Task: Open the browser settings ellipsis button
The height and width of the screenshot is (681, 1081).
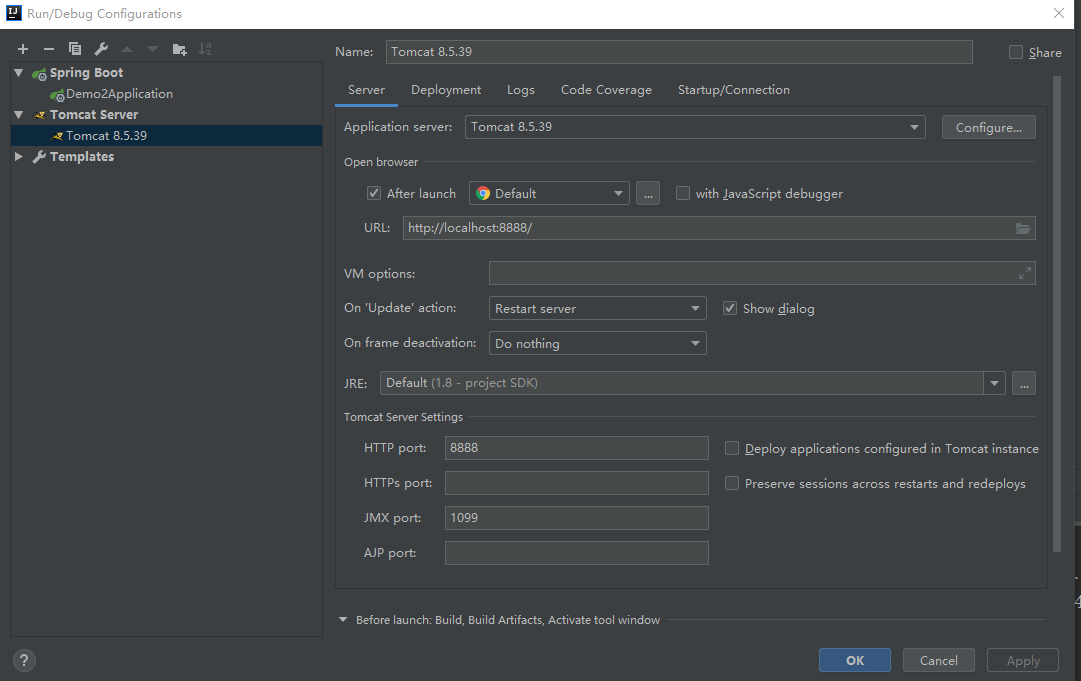Action: coord(648,194)
